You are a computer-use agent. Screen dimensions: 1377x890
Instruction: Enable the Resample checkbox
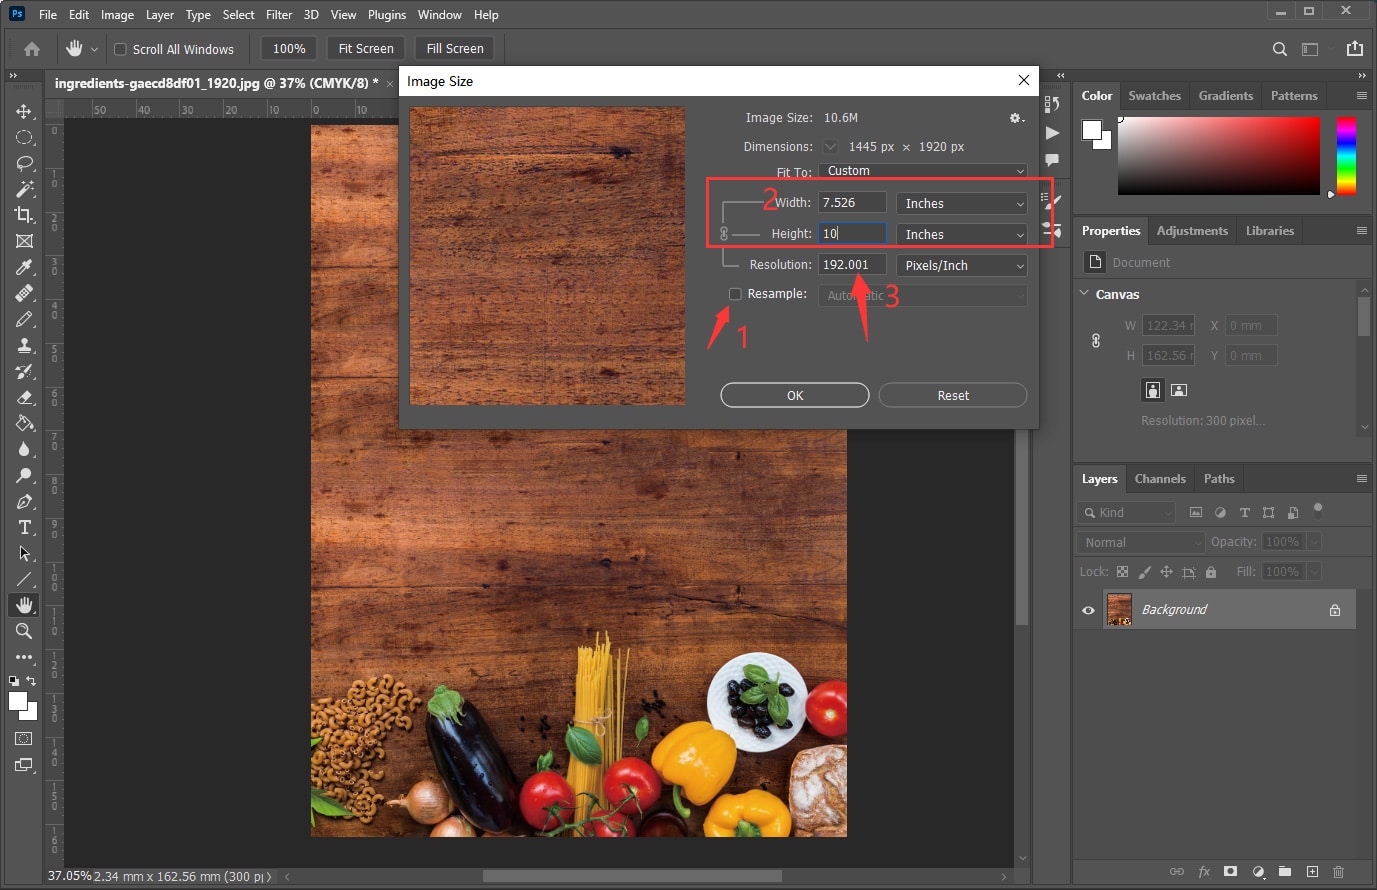(x=735, y=294)
